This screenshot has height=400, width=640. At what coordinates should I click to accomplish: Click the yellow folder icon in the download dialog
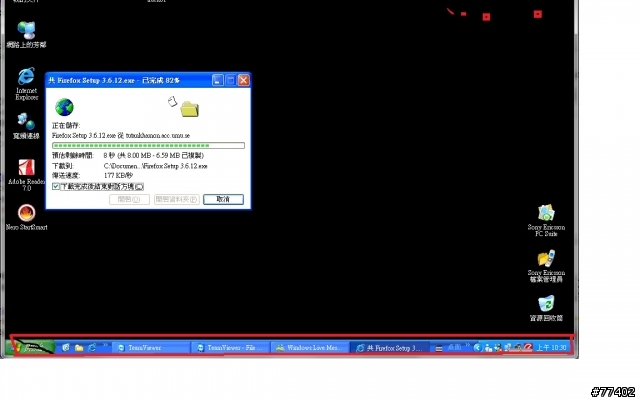pyautogui.click(x=190, y=109)
